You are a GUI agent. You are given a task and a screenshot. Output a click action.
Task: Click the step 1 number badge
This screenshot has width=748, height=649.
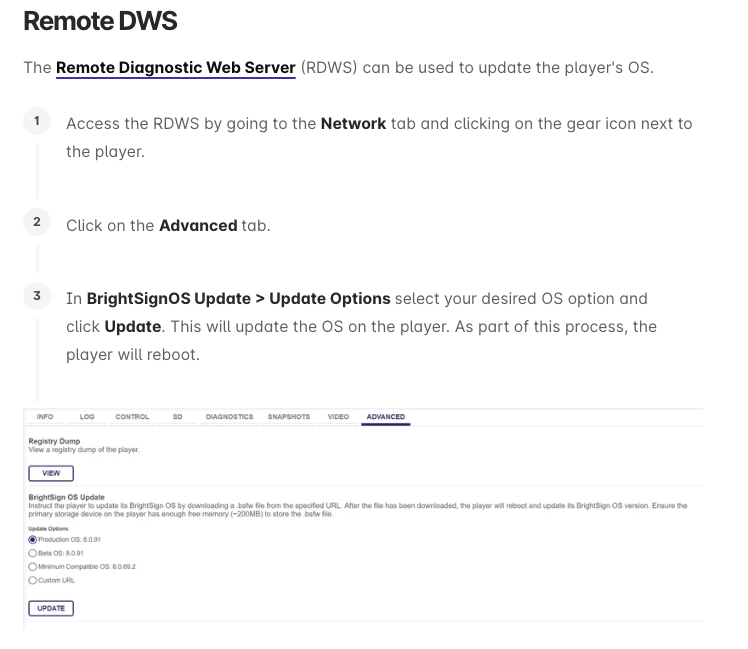(x=37, y=121)
